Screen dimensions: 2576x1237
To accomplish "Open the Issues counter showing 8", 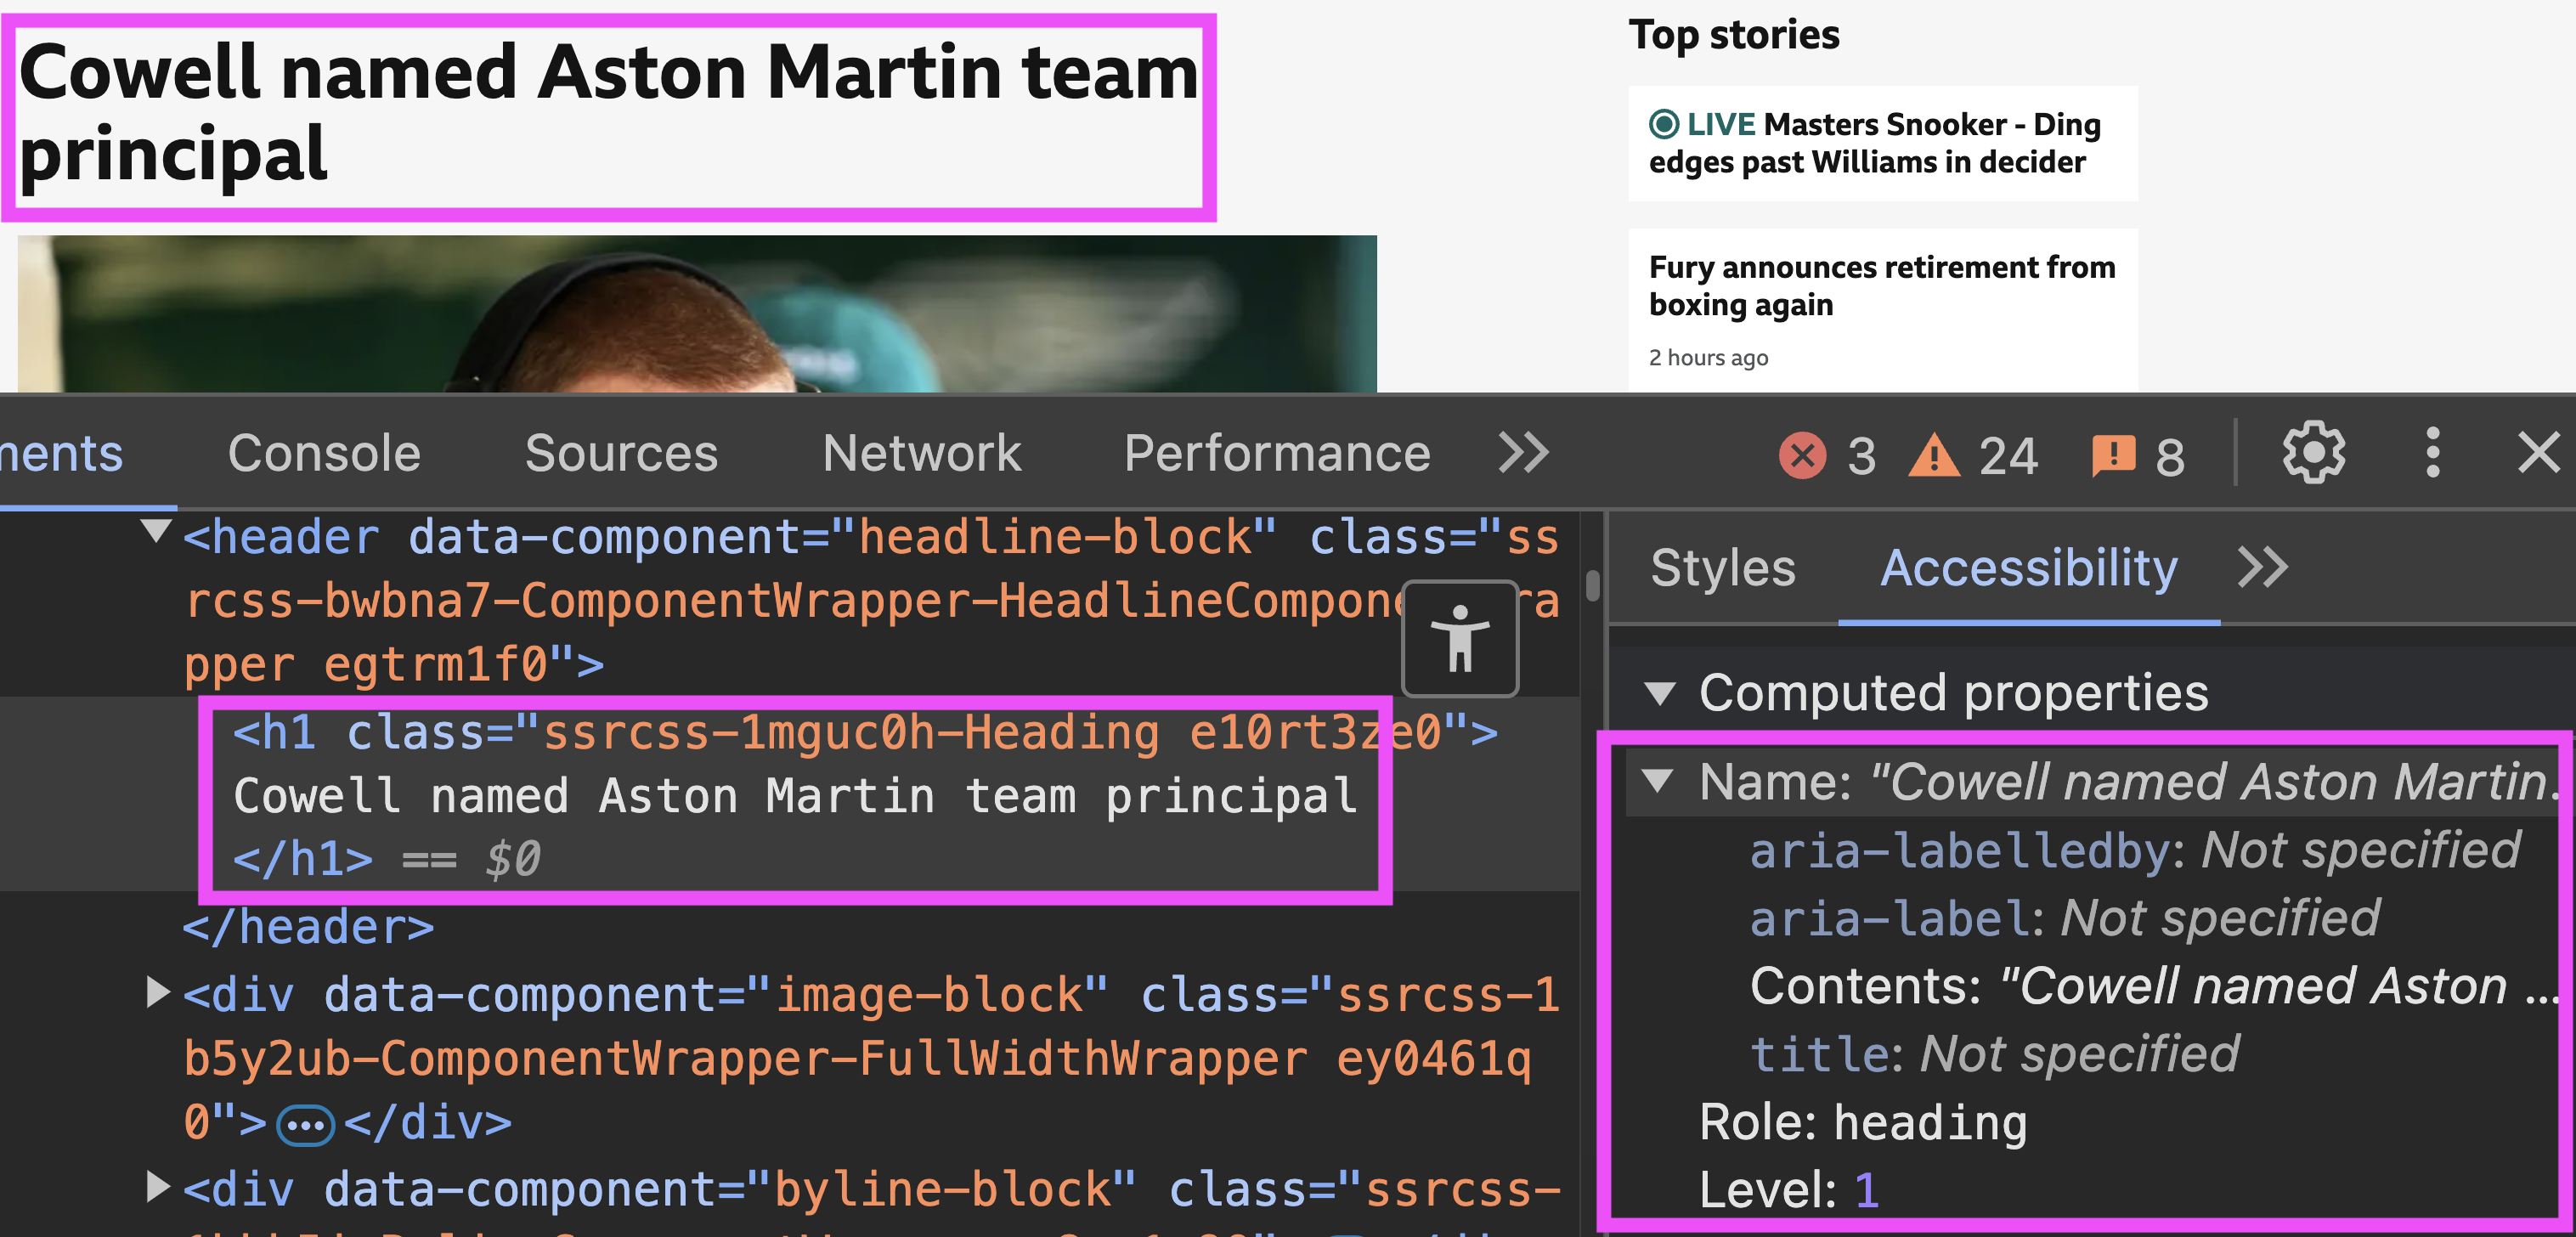I will 2114,455.
